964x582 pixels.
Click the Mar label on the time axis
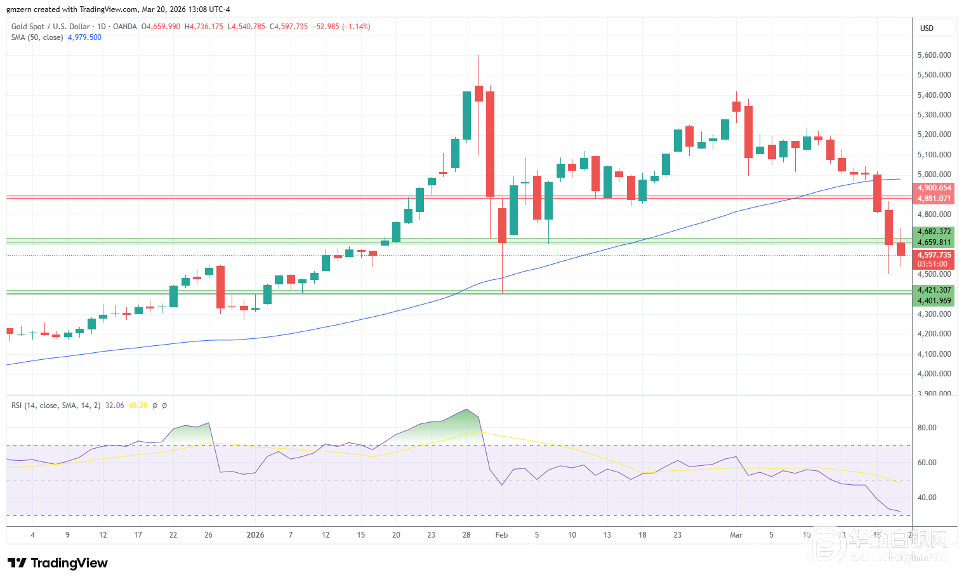tap(736, 535)
